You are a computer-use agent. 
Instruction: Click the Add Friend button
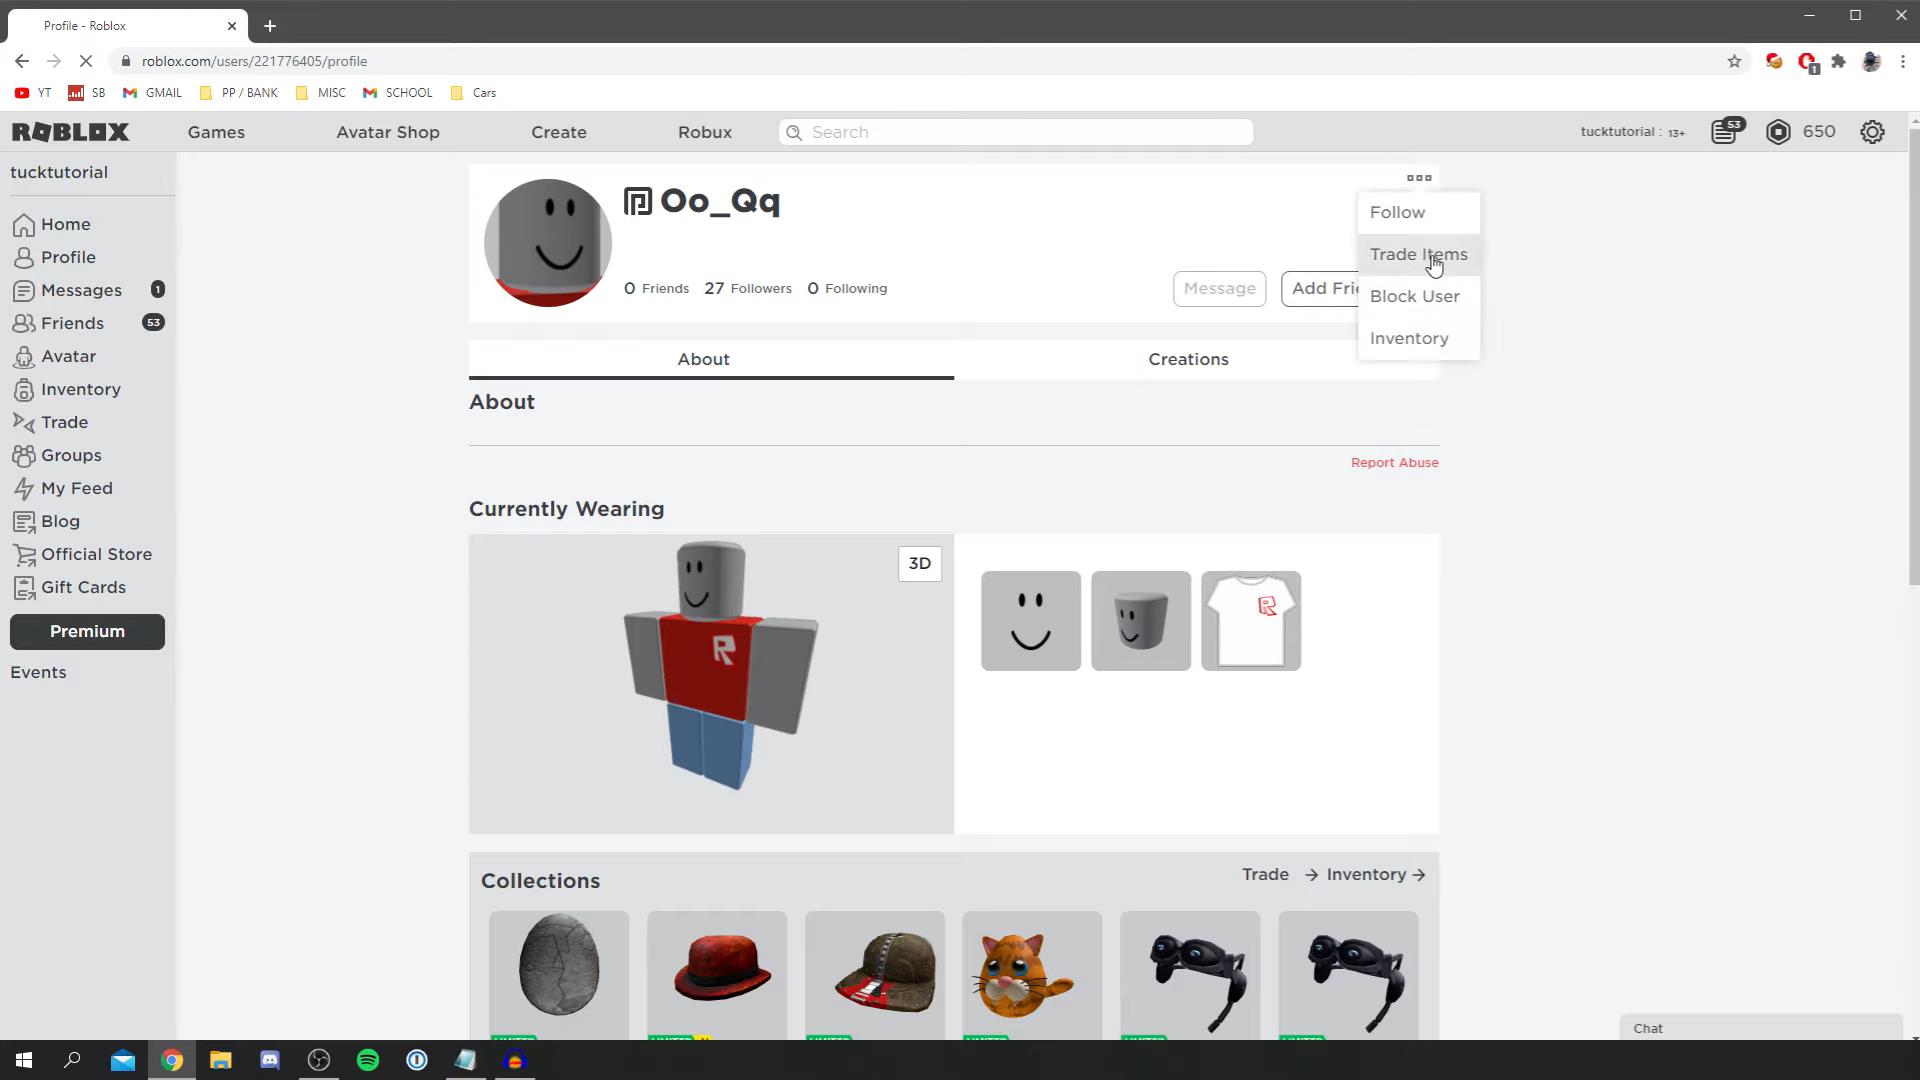pos(1320,289)
